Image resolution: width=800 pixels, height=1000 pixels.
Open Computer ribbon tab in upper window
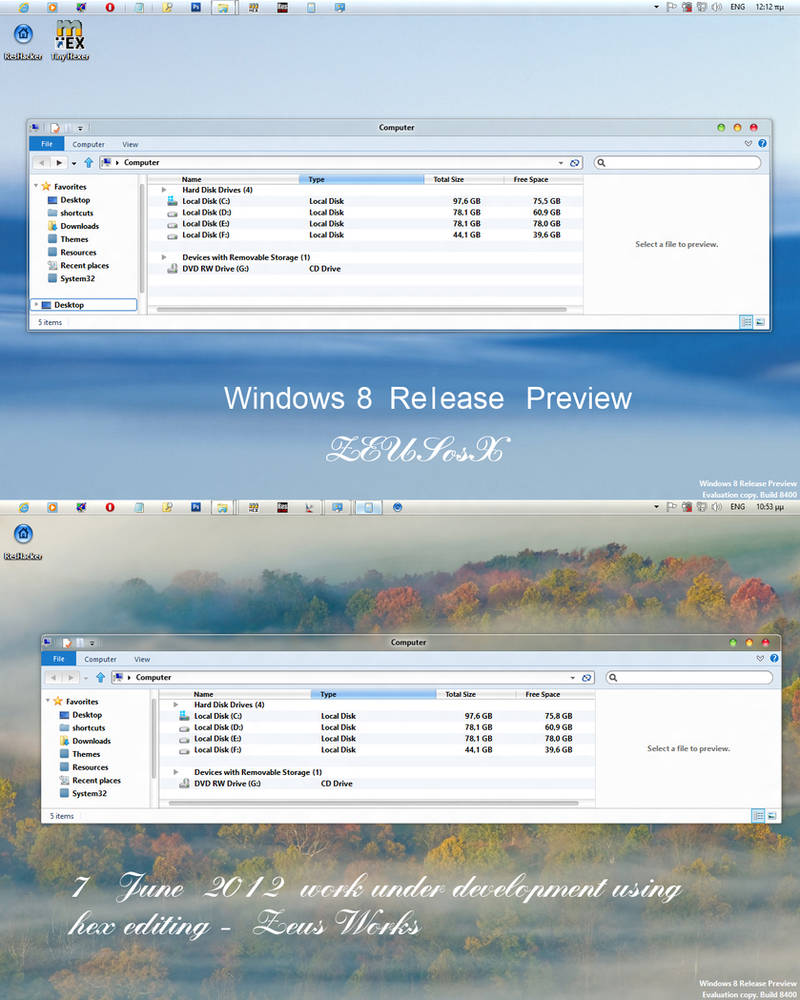click(x=88, y=144)
